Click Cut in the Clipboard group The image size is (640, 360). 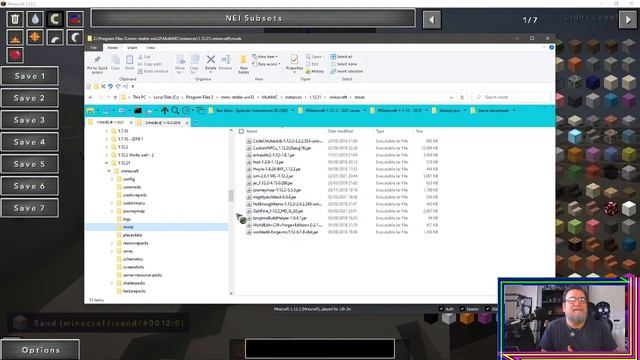144,57
